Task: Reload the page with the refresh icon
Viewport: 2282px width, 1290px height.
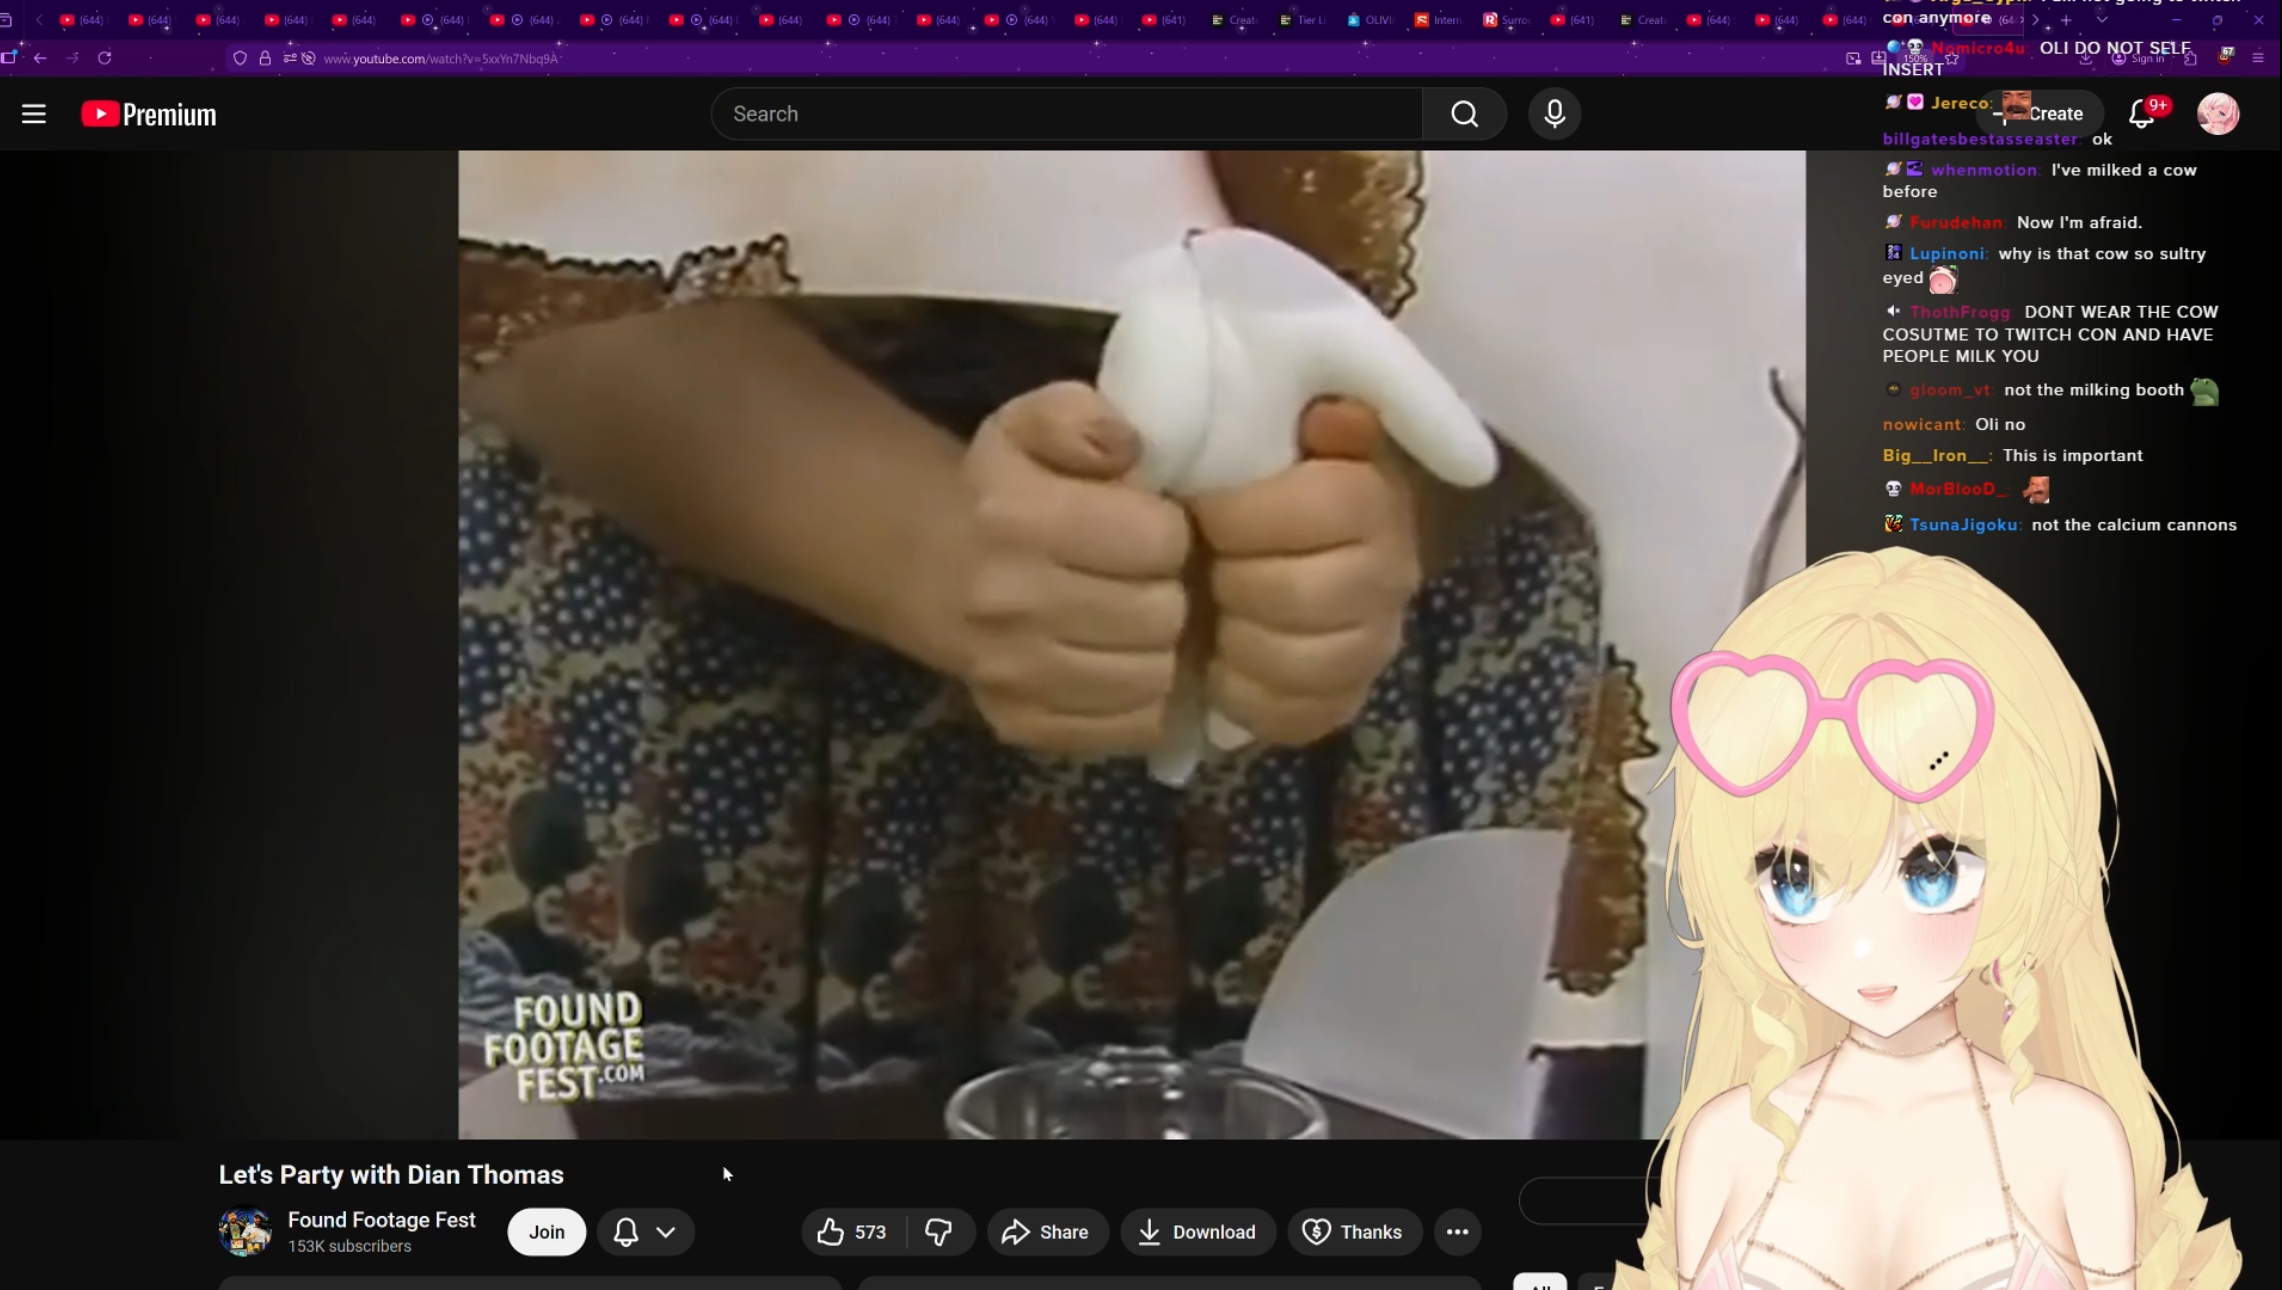Action: (x=104, y=58)
